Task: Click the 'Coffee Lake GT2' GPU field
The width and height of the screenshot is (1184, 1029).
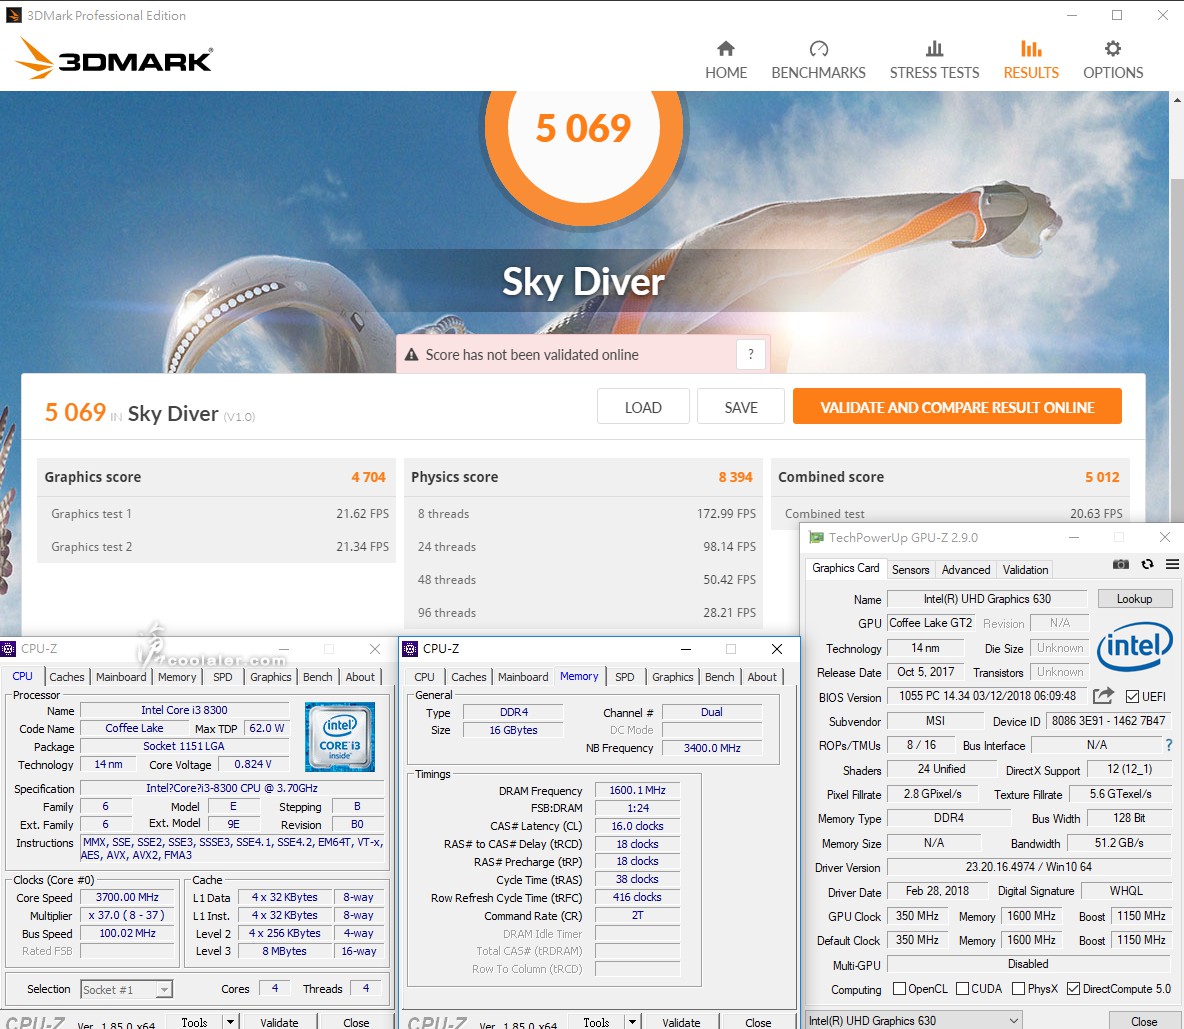Action: pos(931,623)
